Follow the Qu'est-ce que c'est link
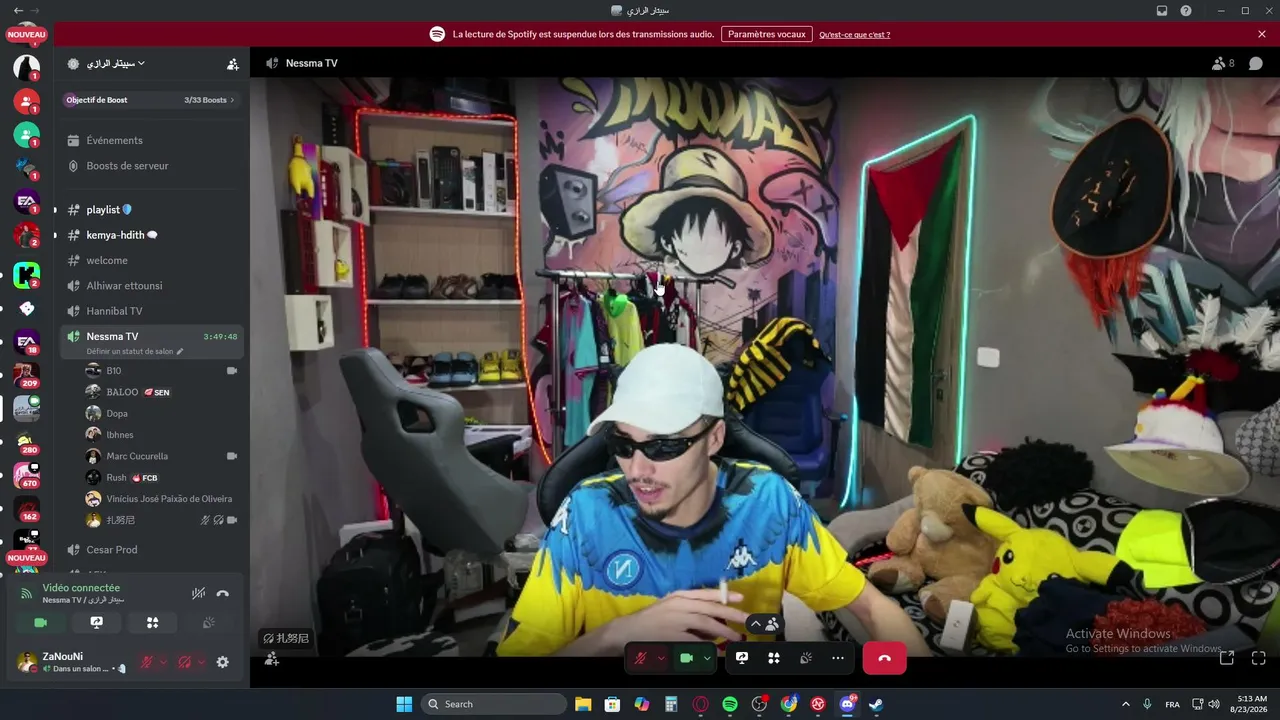The image size is (1280, 720). tap(855, 35)
